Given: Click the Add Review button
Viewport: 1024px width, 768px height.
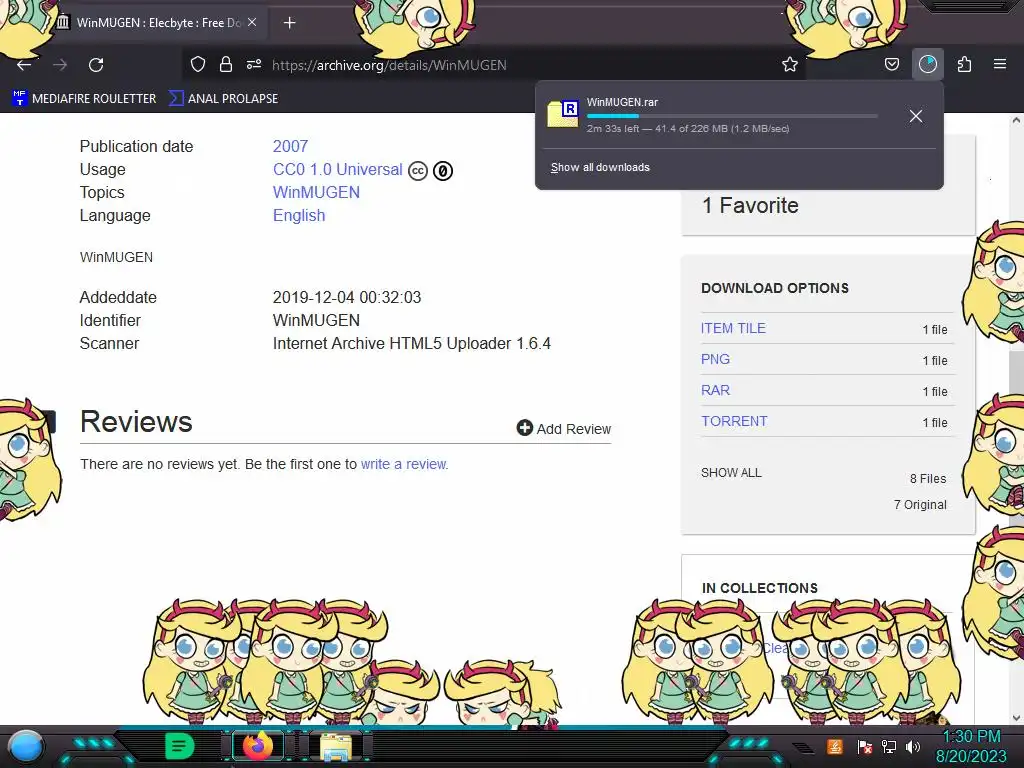Looking at the screenshot, I should pyautogui.click(x=564, y=428).
